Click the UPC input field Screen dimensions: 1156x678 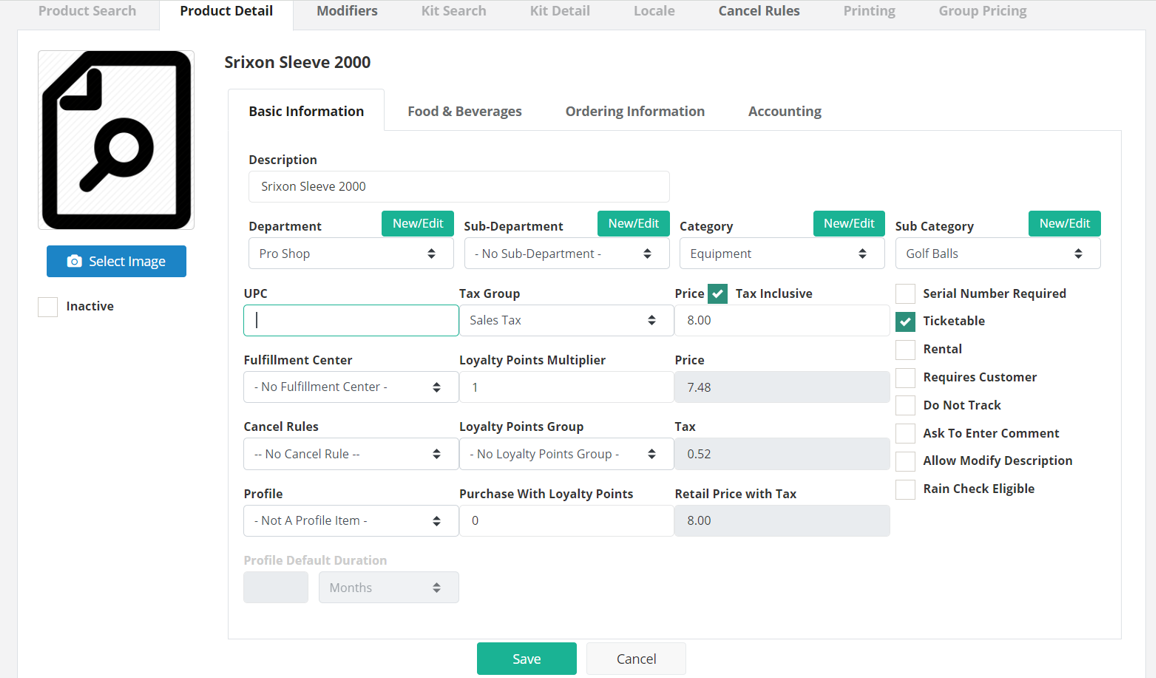[351, 321]
